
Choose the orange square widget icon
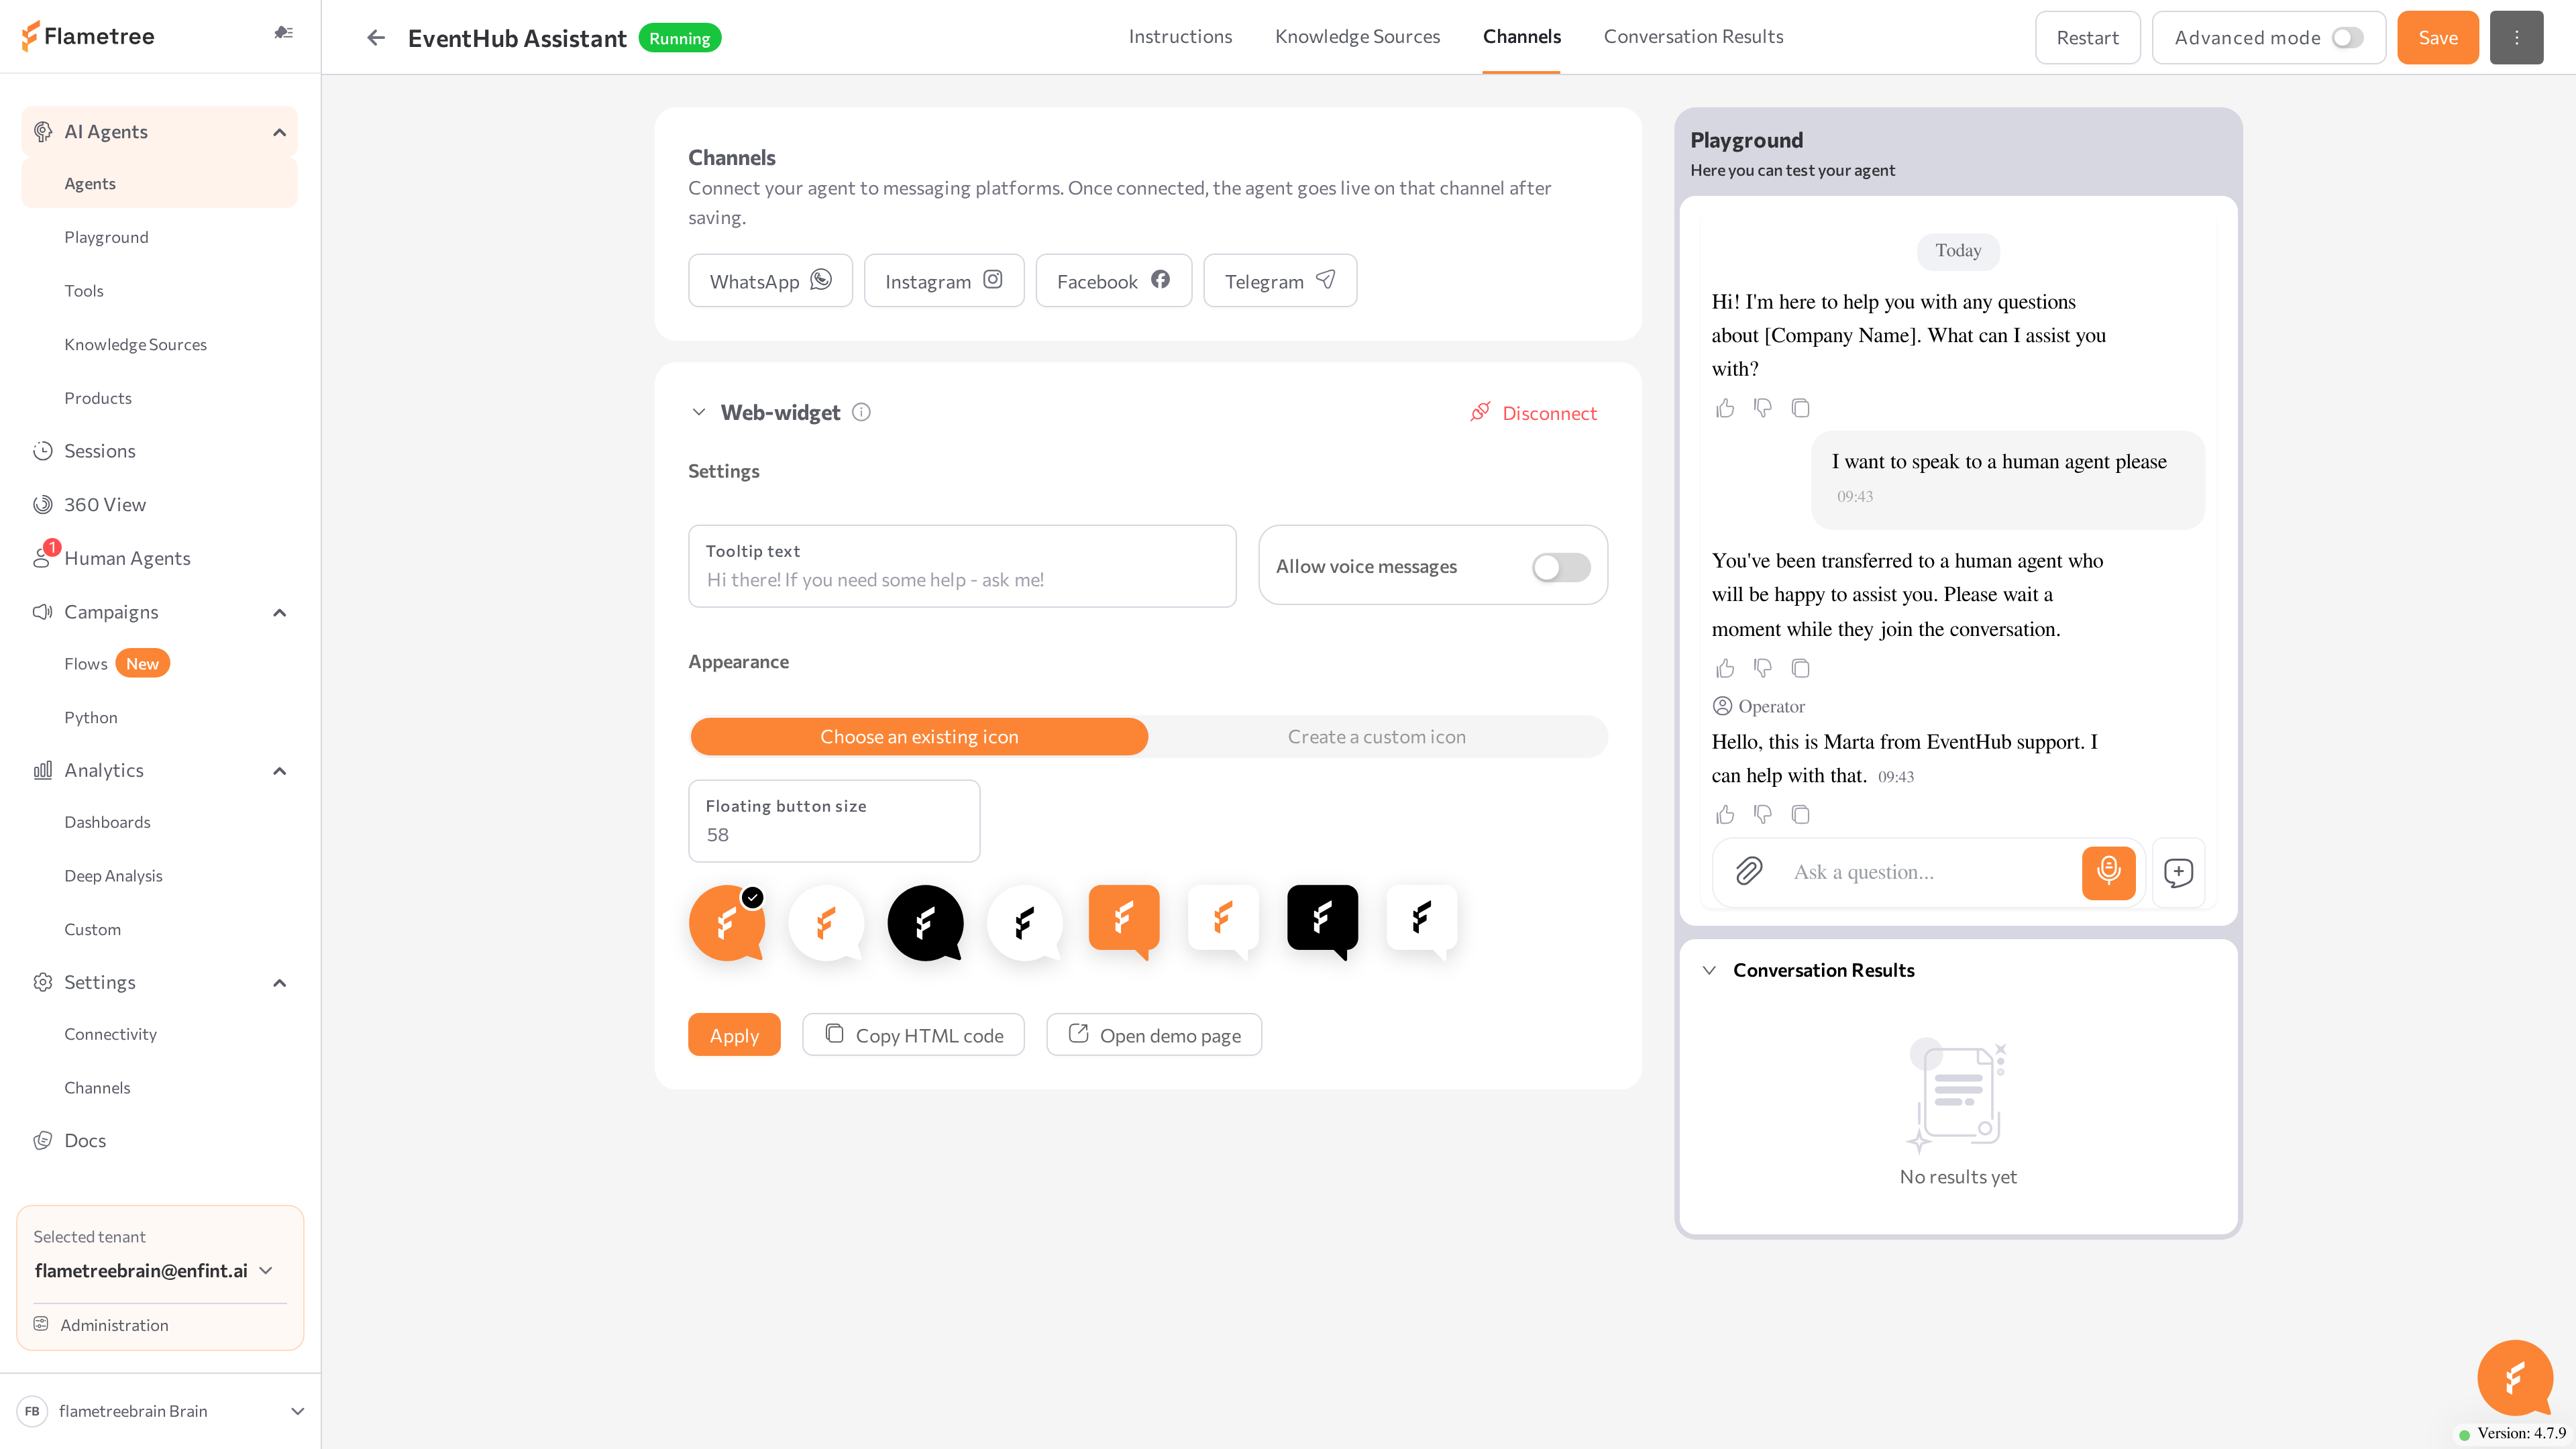[x=1124, y=921]
